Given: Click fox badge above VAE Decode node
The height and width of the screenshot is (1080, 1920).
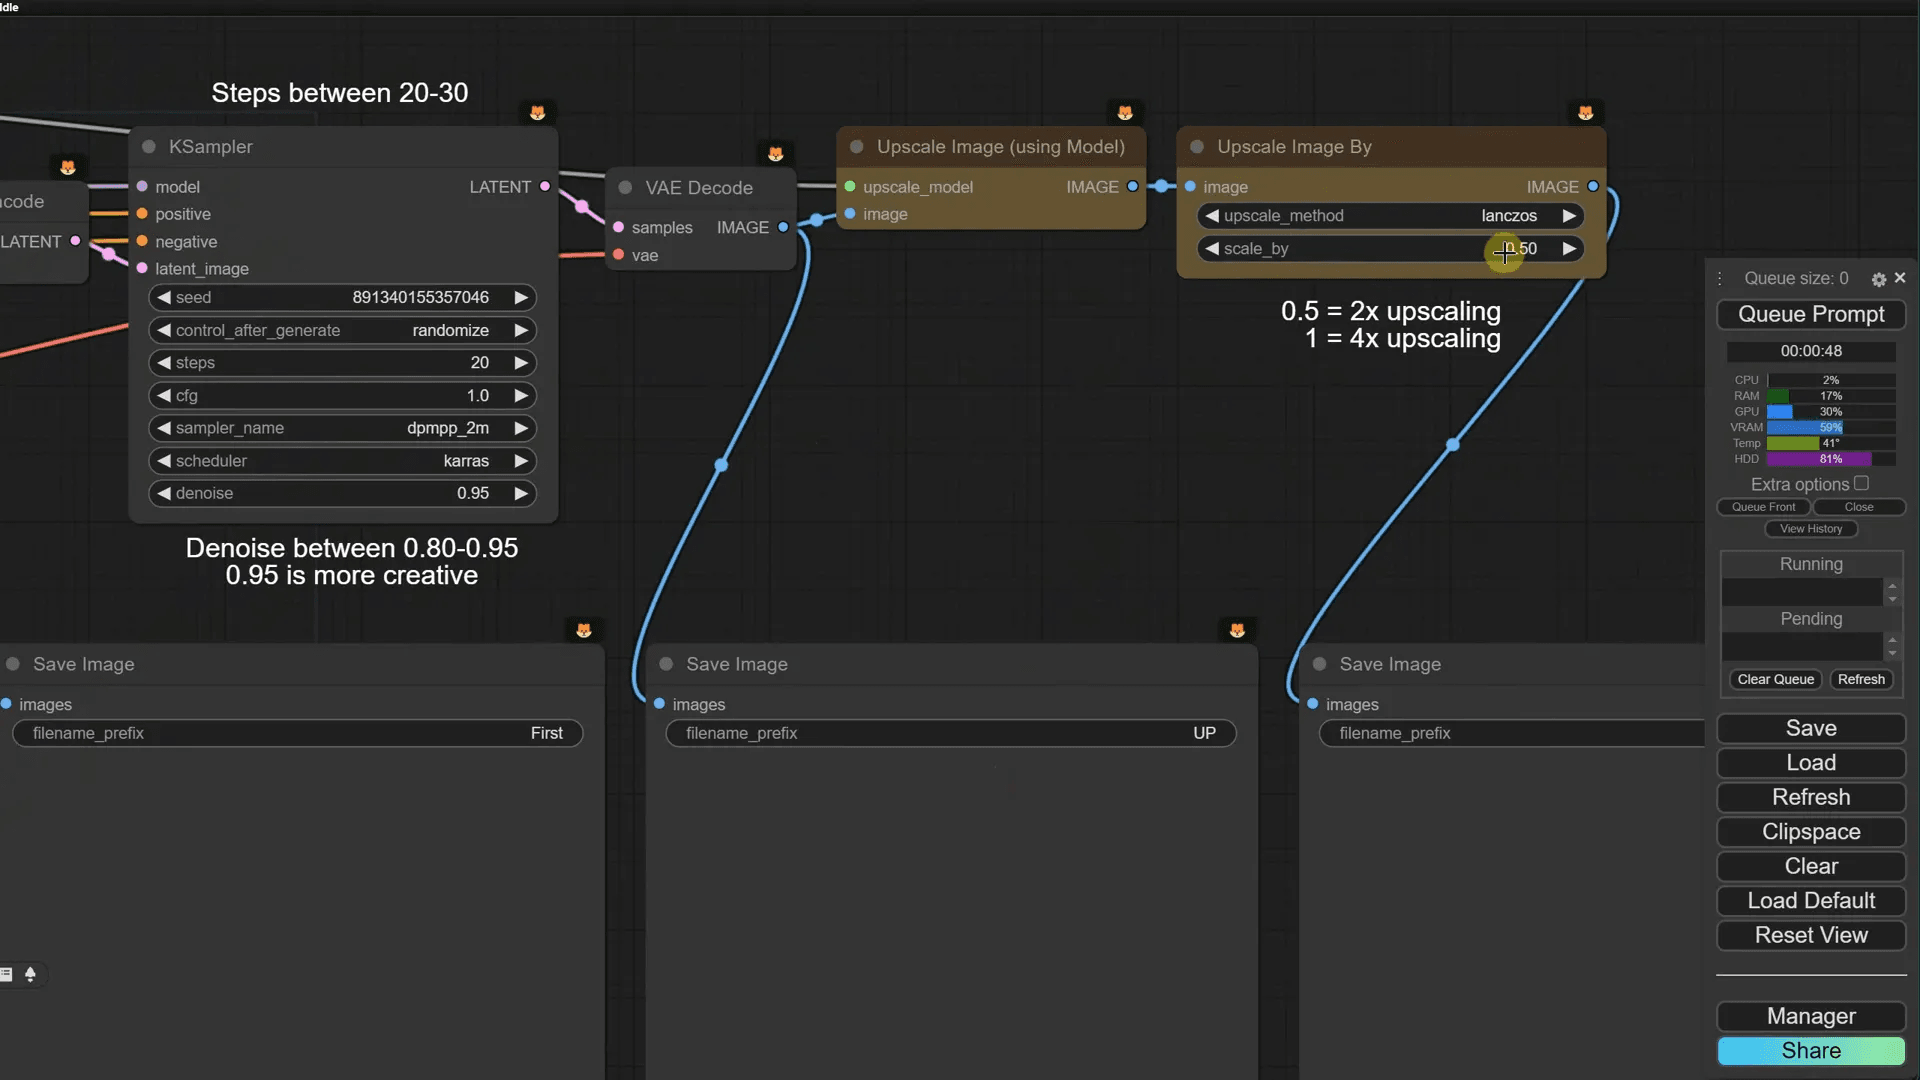Looking at the screenshot, I should coord(775,153).
